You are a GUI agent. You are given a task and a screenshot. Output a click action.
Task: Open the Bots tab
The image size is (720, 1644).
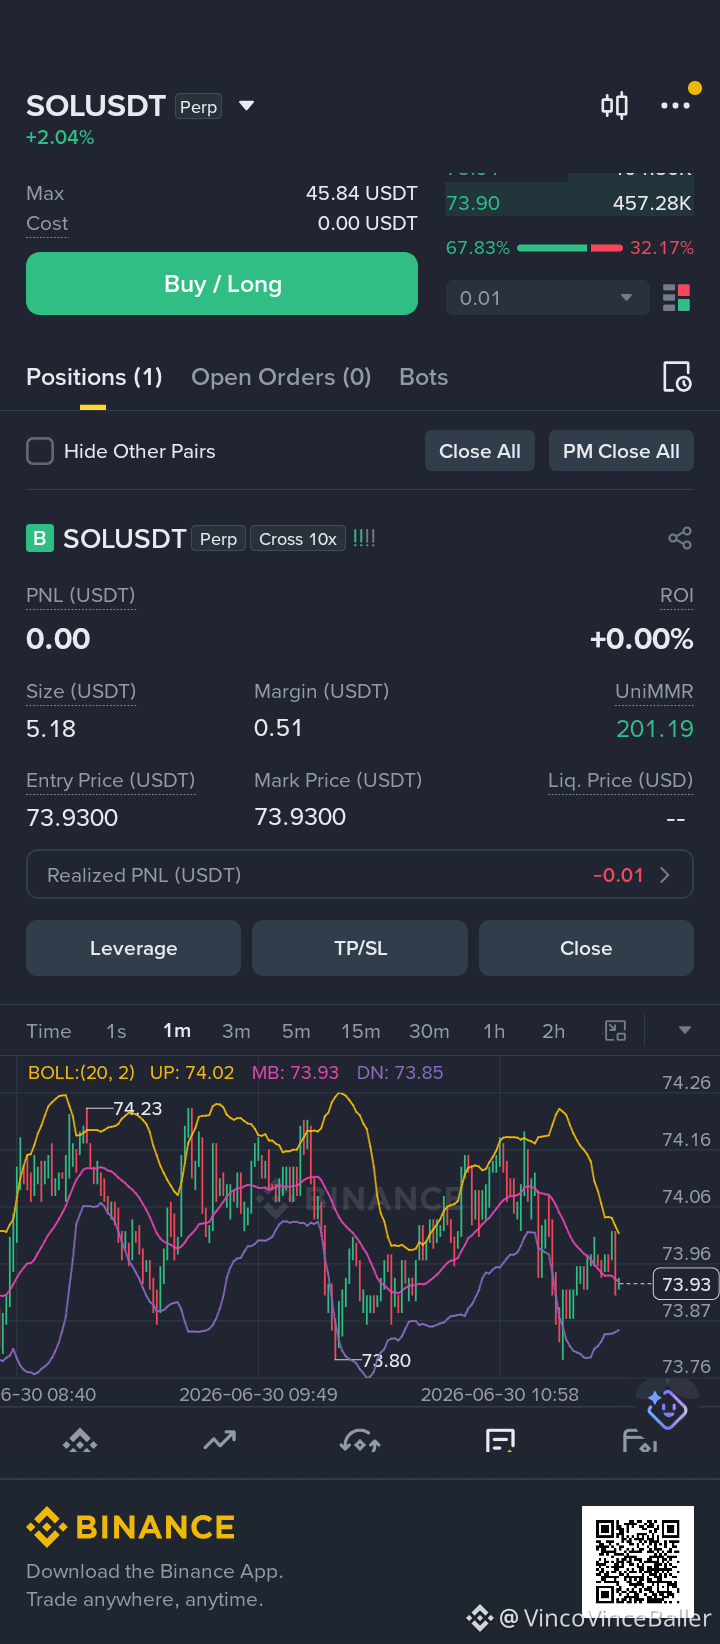coord(423,377)
